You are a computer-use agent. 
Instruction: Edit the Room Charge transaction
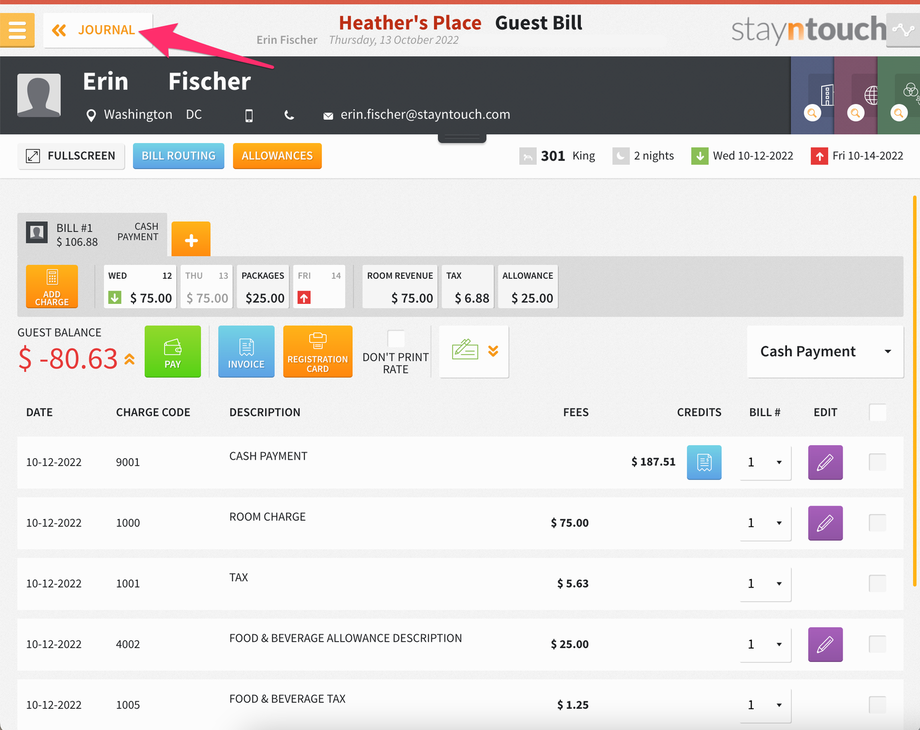pyautogui.click(x=826, y=523)
